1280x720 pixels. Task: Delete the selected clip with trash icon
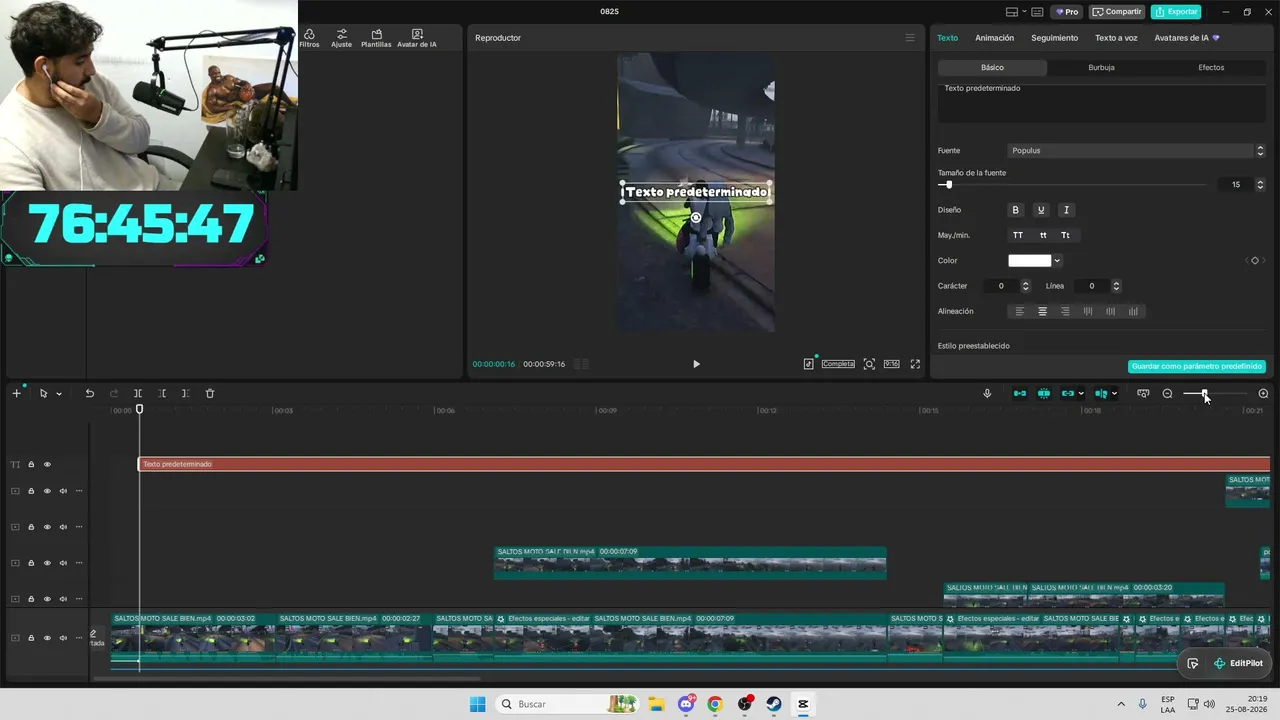point(210,393)
